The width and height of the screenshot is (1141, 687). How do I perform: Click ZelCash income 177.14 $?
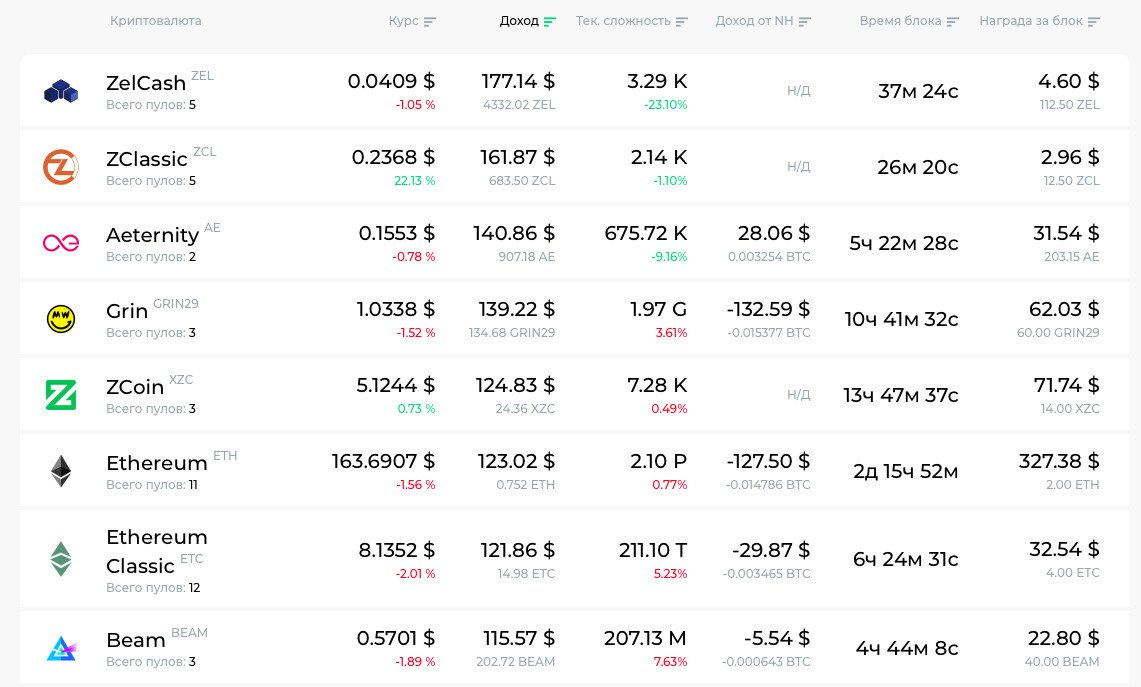518,81
